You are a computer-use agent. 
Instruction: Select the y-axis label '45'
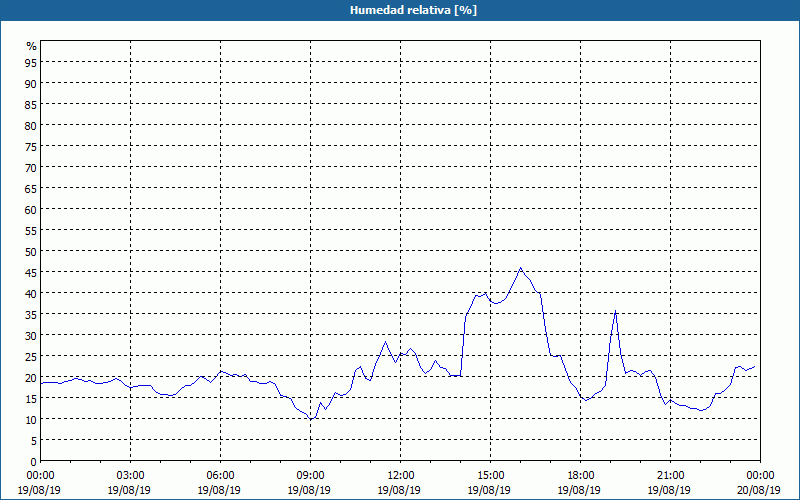coord(31,272)
